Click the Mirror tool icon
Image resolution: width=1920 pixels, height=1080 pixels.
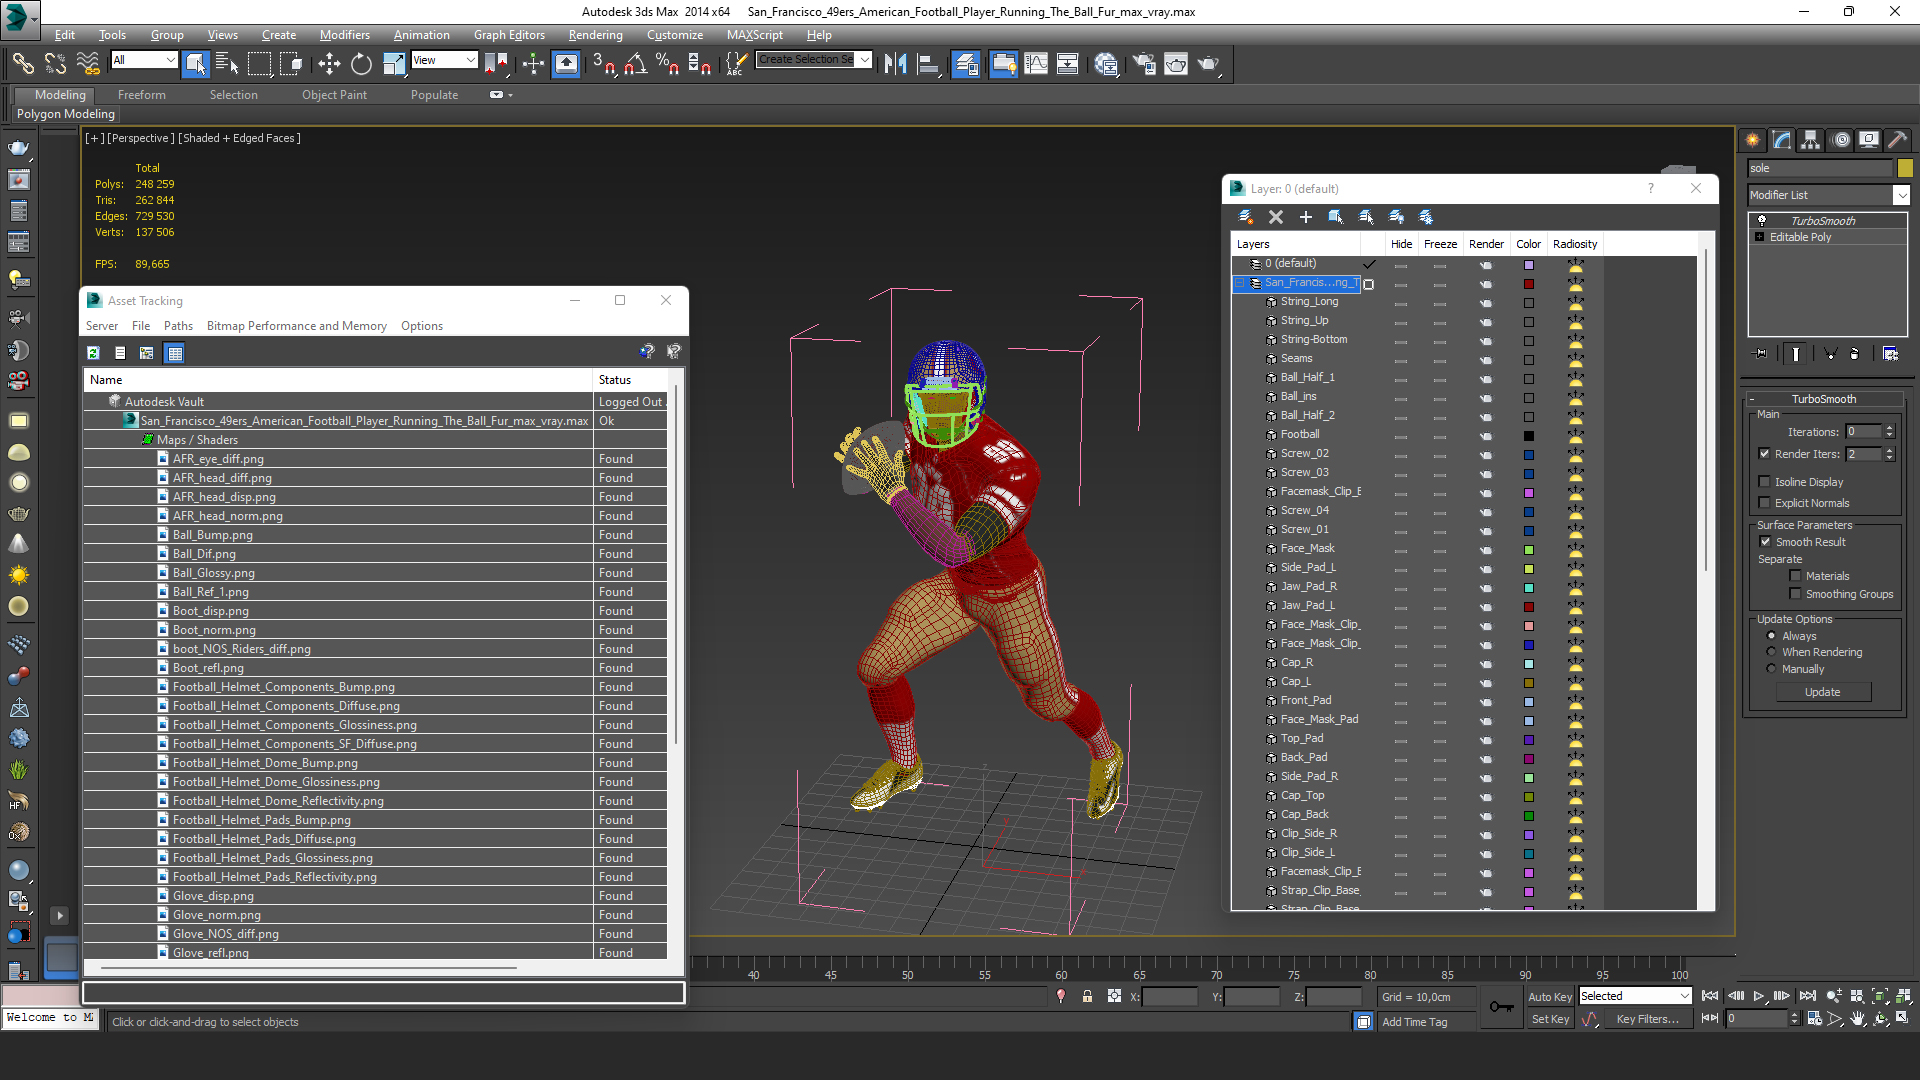pos(895,64)
